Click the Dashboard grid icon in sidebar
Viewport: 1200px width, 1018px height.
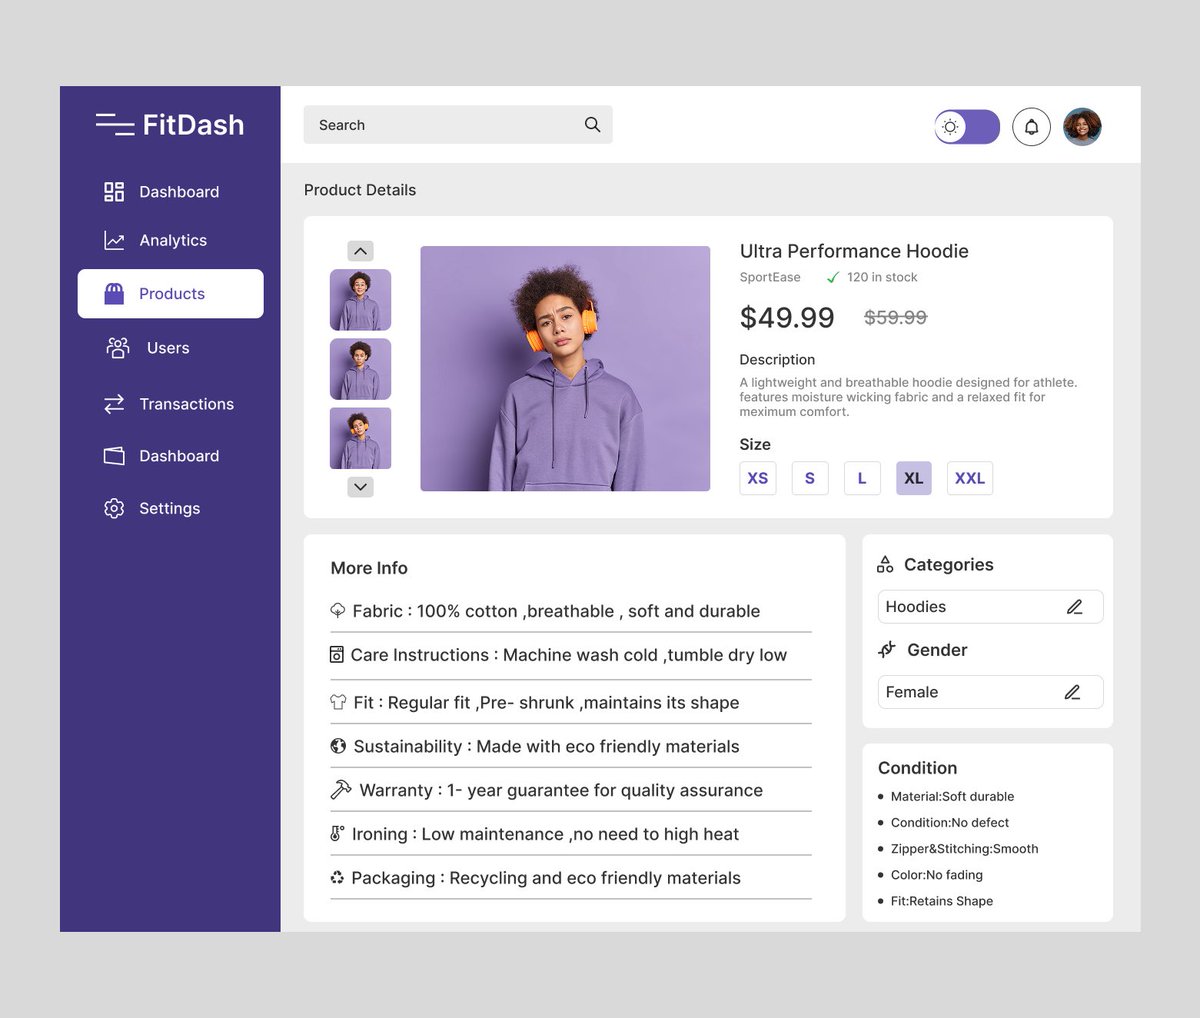coord(114,192)
